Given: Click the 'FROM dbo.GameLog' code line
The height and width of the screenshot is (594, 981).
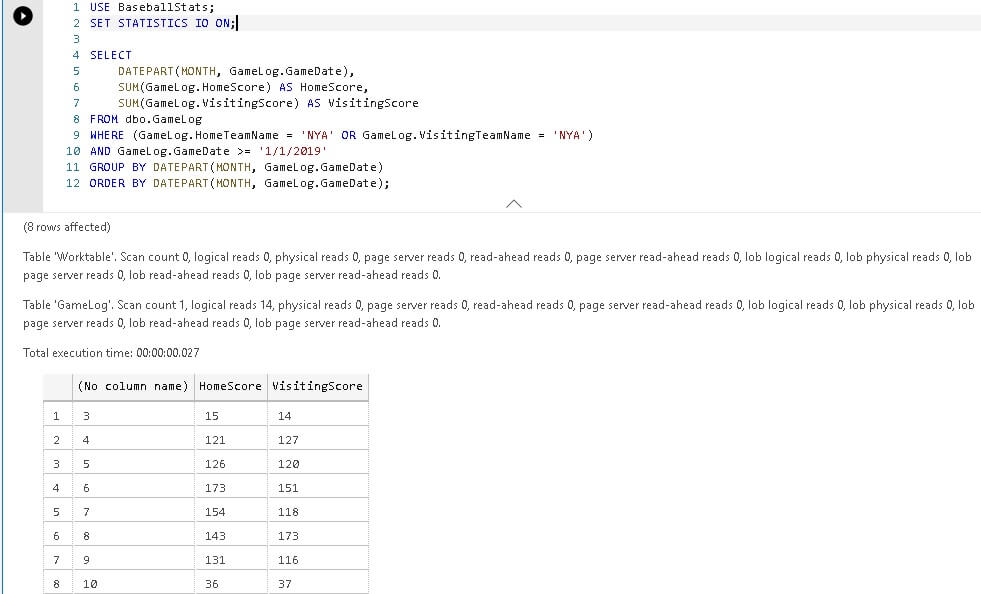Looking at the screenshot, I should pos(146,119).
